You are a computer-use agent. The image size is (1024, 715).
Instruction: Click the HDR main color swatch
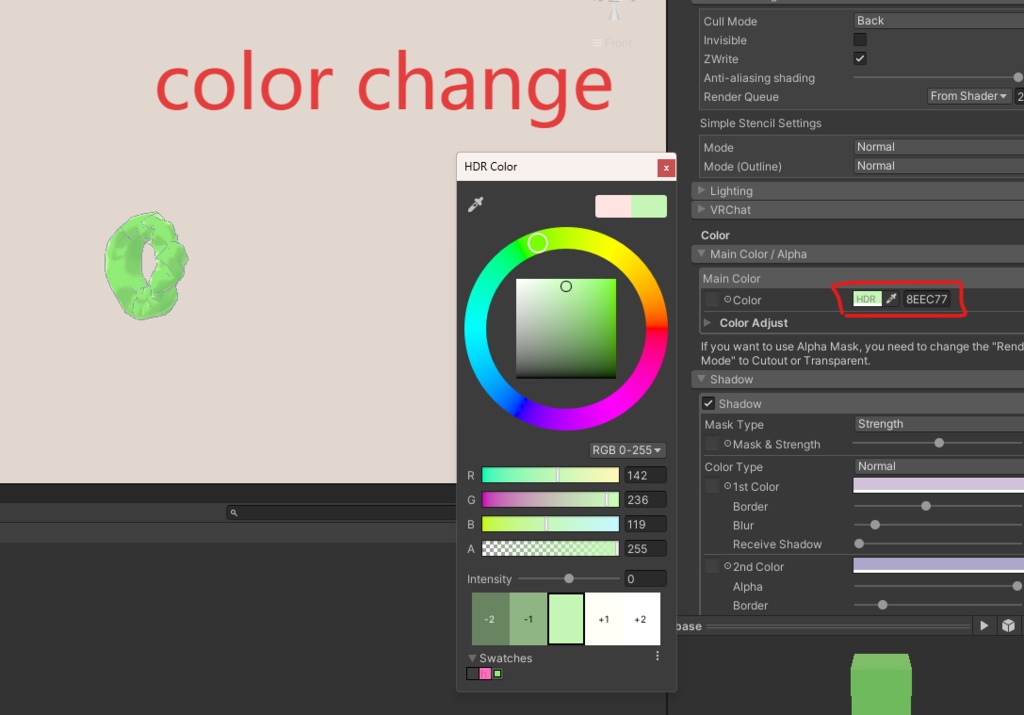(x=867, y=299)
